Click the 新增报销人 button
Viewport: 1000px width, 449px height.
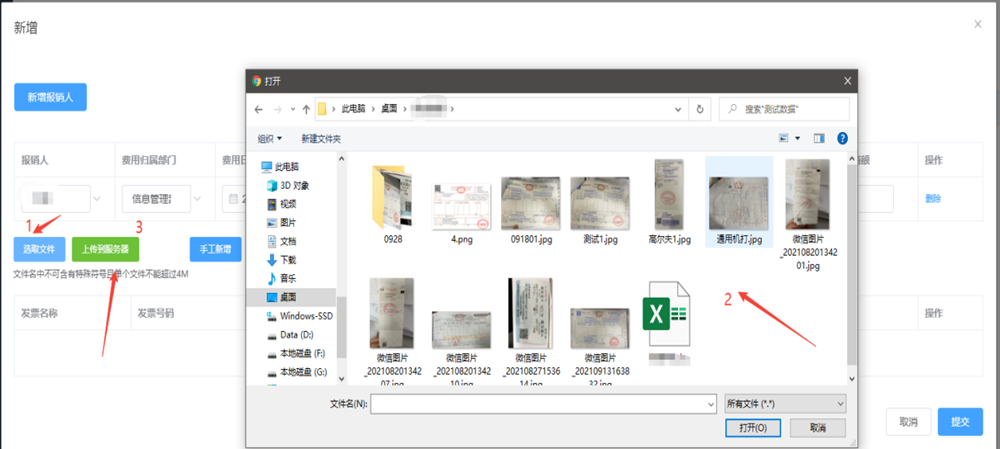pos(50,97)
